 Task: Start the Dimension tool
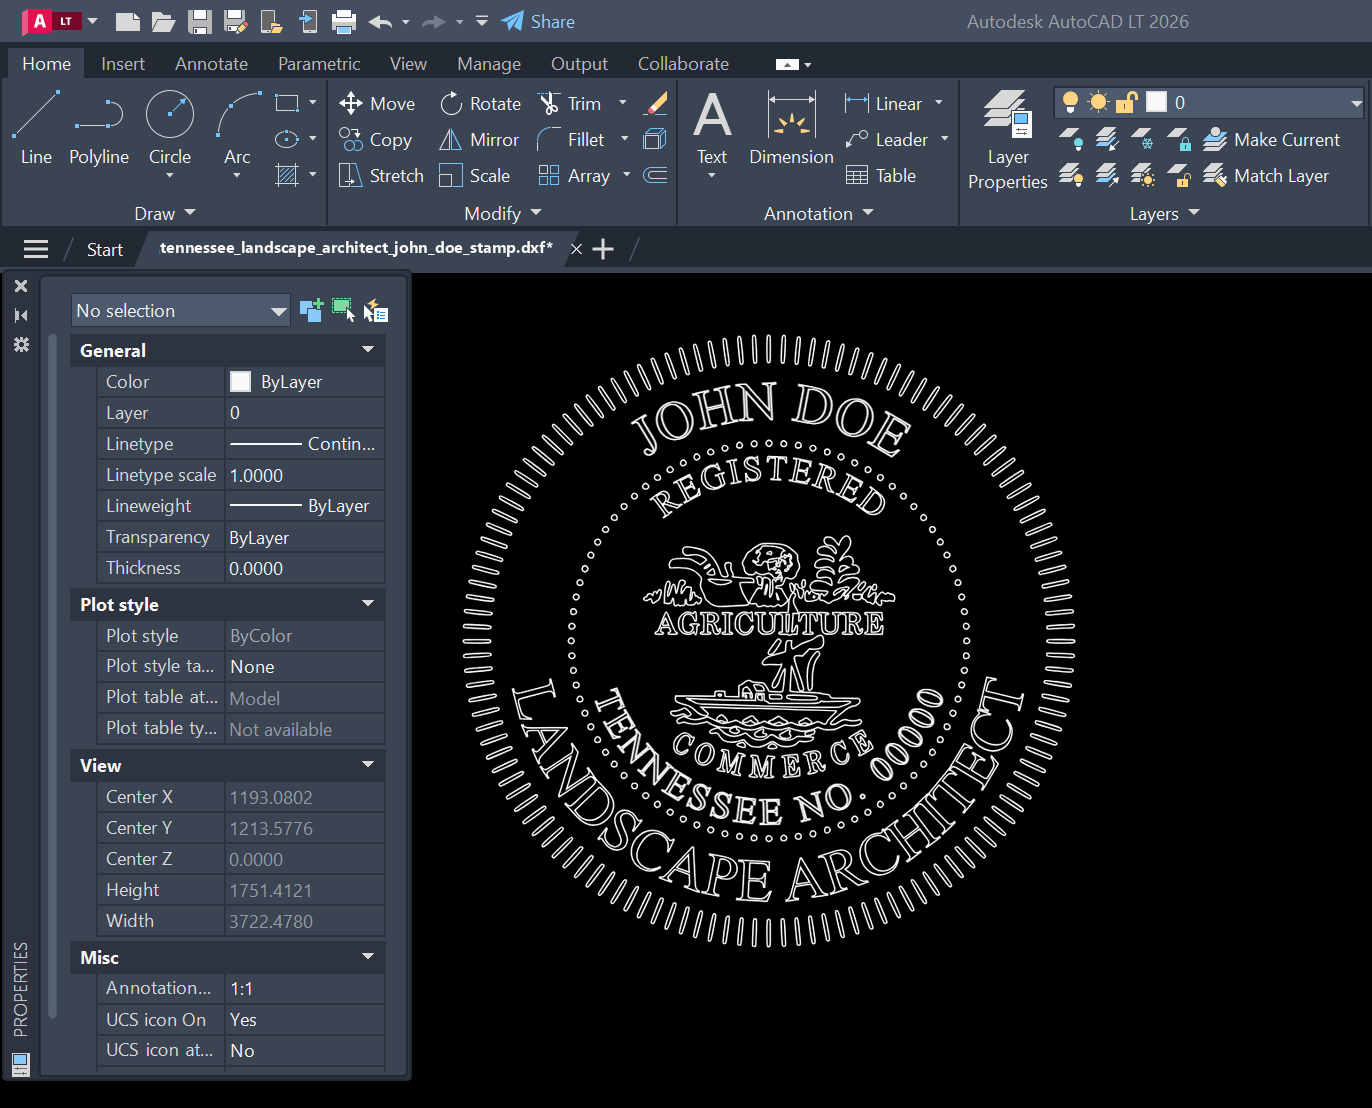tap(791, 128)
